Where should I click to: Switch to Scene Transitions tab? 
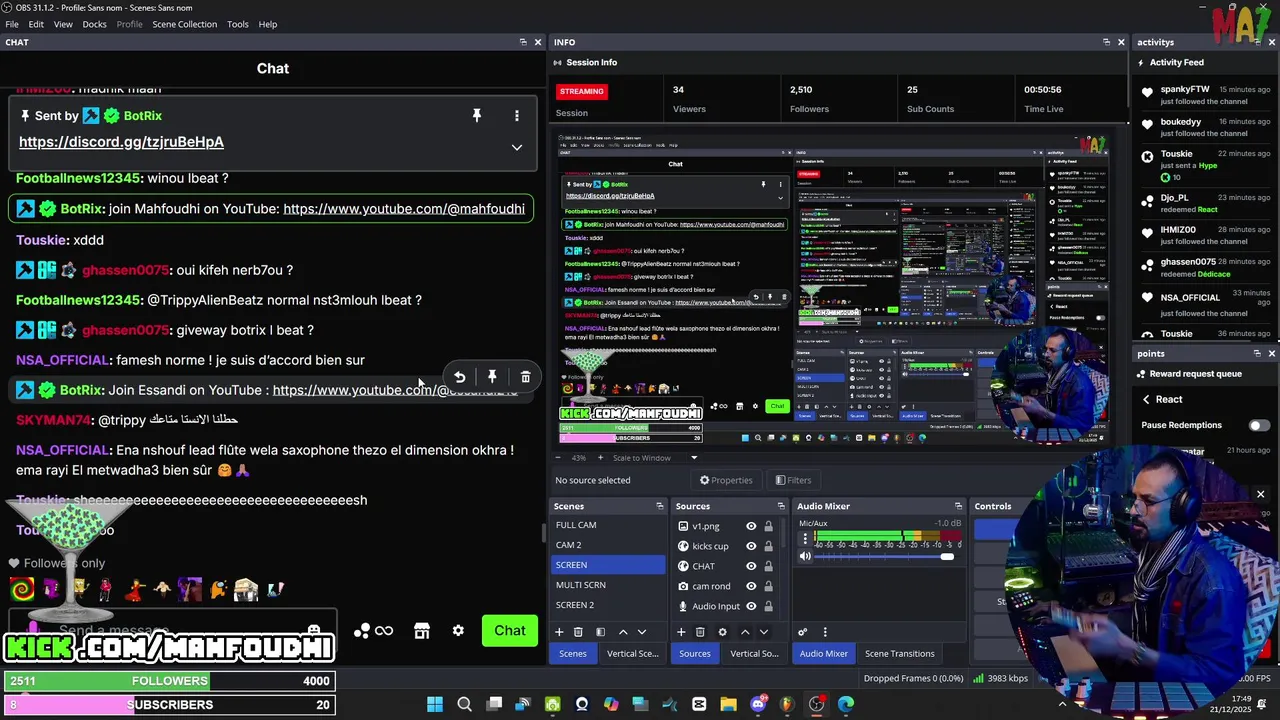click(x=899, y=654)
